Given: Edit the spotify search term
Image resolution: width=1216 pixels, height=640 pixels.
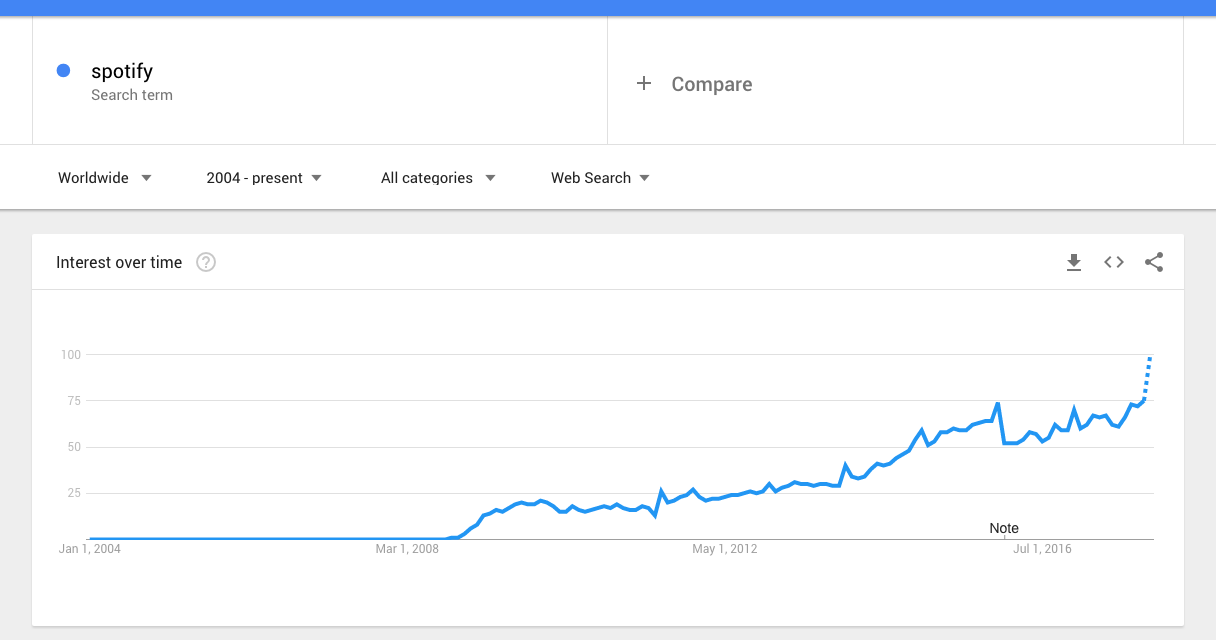Looking at the screenshot, I should click(122, 71).
